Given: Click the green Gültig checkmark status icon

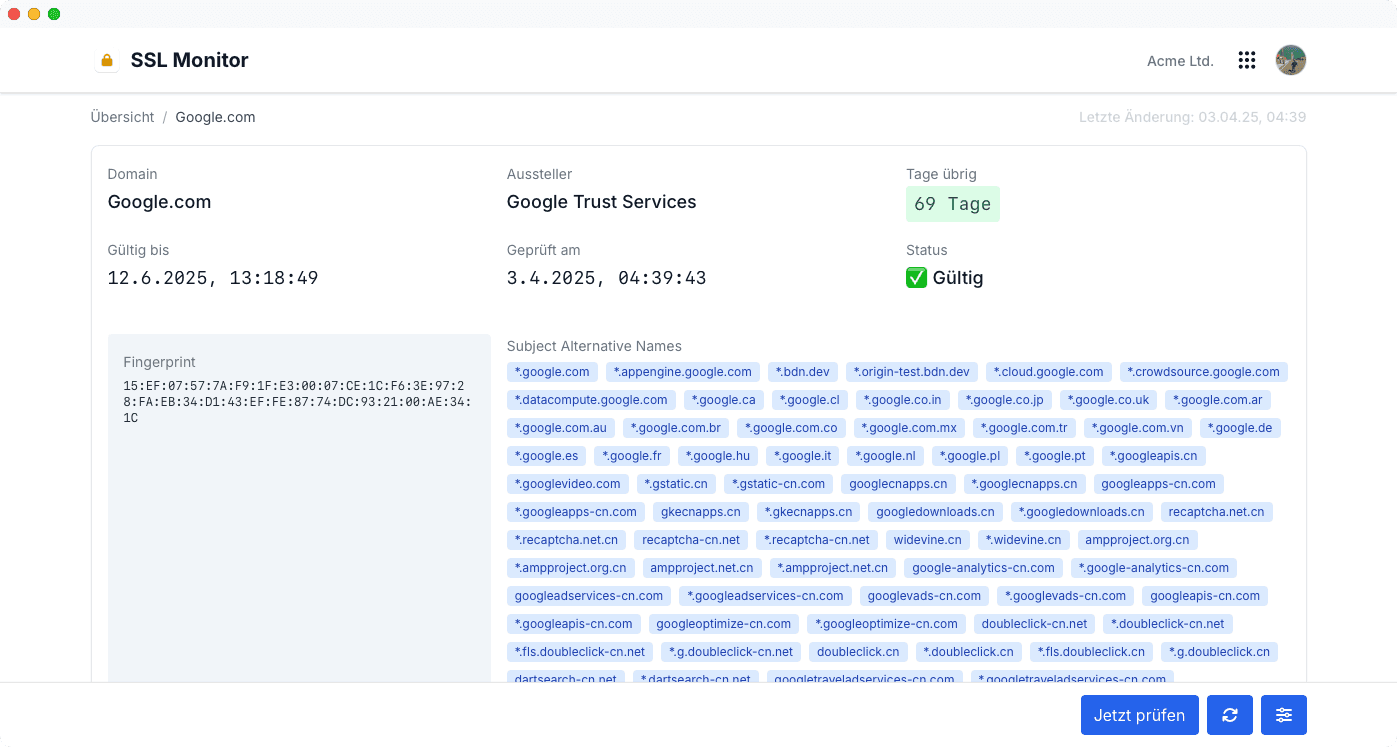Looking at the screenshot, I should [916, 278].
